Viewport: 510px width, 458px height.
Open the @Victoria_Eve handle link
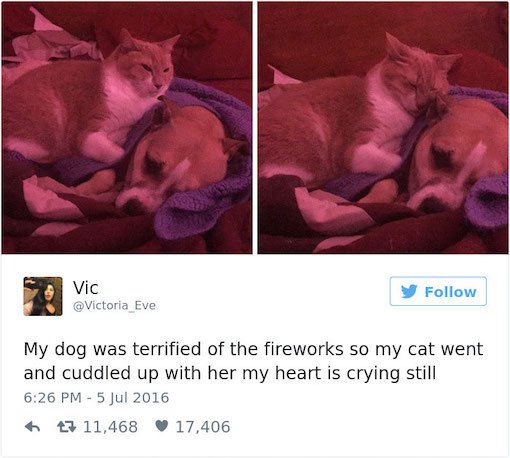[114, 305]
